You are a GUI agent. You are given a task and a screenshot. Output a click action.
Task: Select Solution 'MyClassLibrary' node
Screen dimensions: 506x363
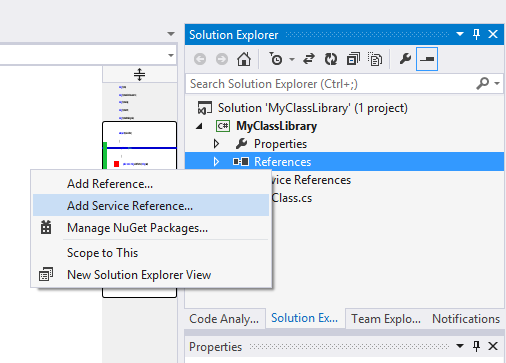click(x=313, y=108)
